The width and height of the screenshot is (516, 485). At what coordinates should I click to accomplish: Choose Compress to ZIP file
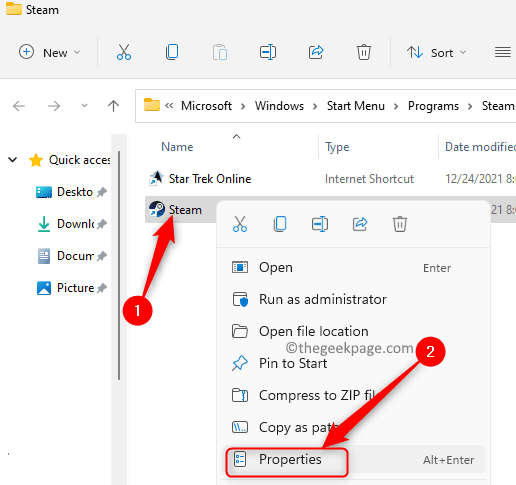coord(353,395)
